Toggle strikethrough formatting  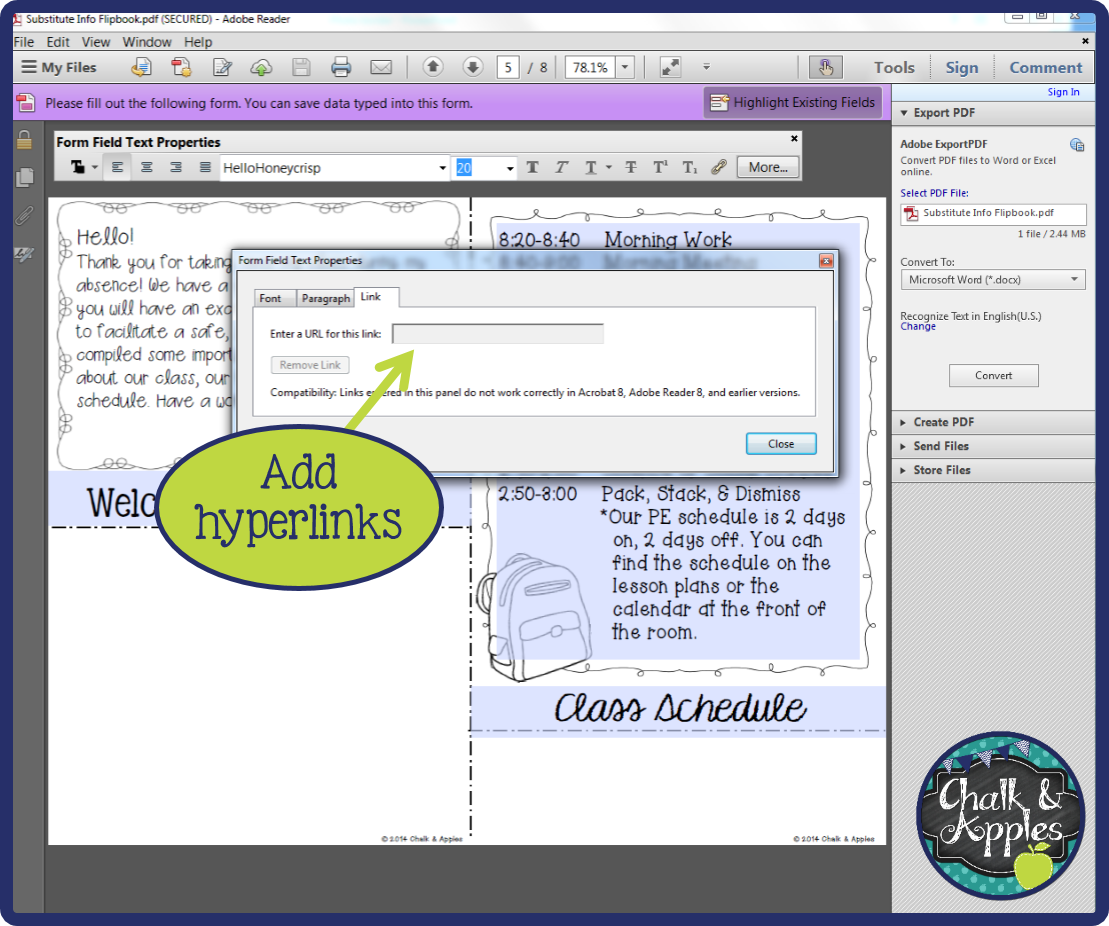click(630, 167)
